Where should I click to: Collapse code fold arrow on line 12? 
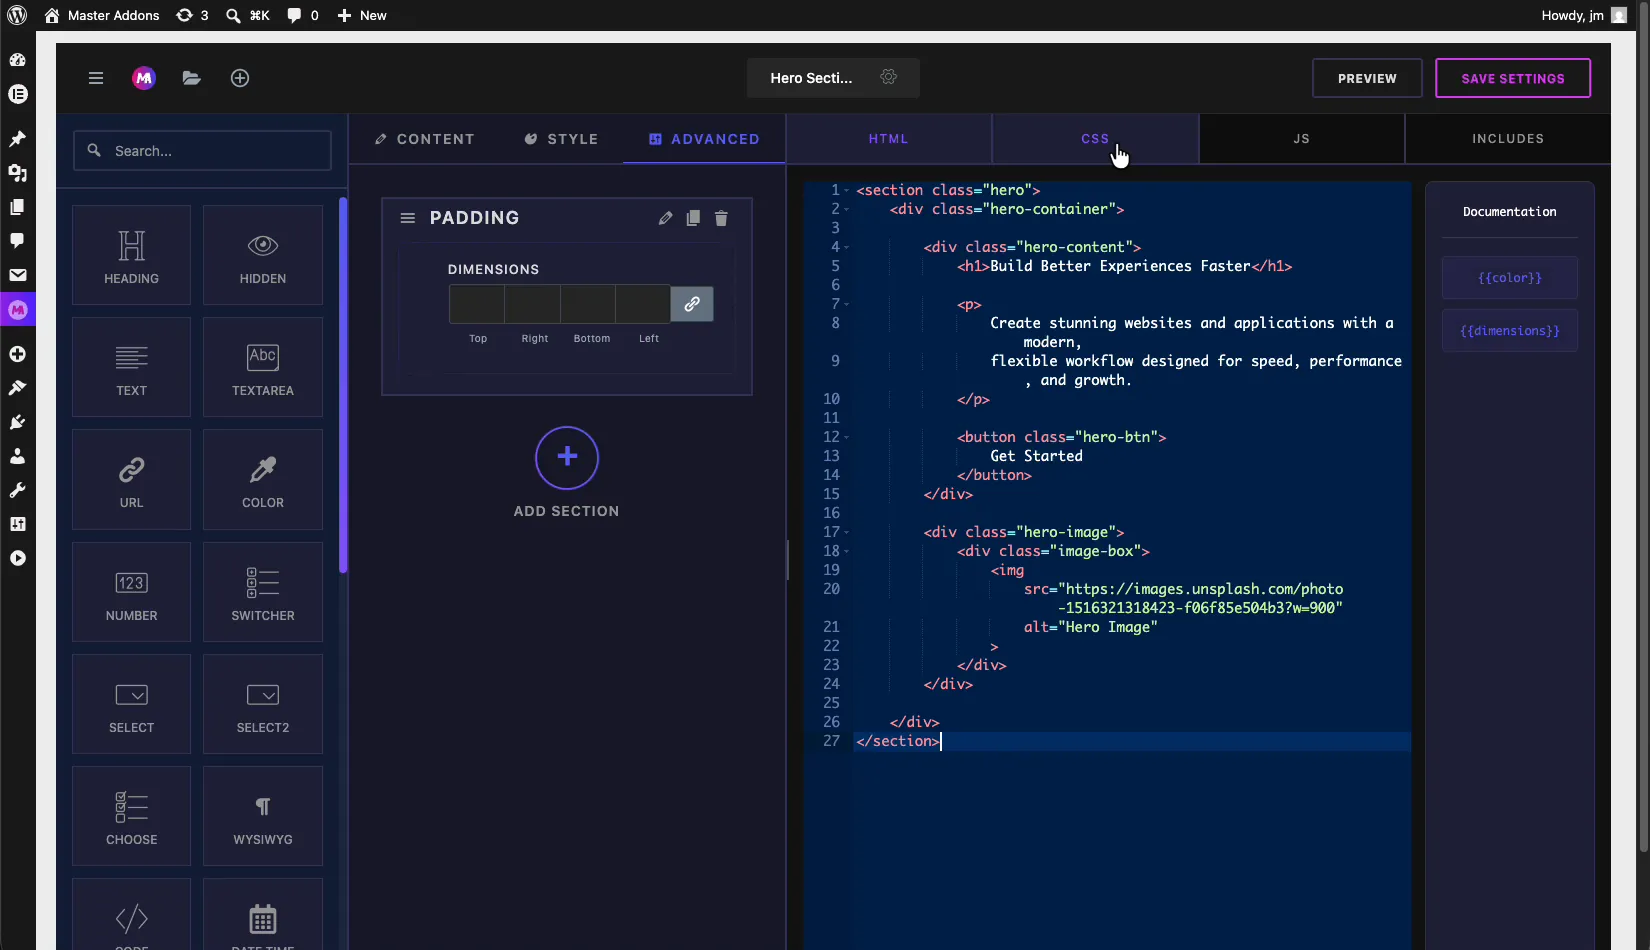click(846, 437)
